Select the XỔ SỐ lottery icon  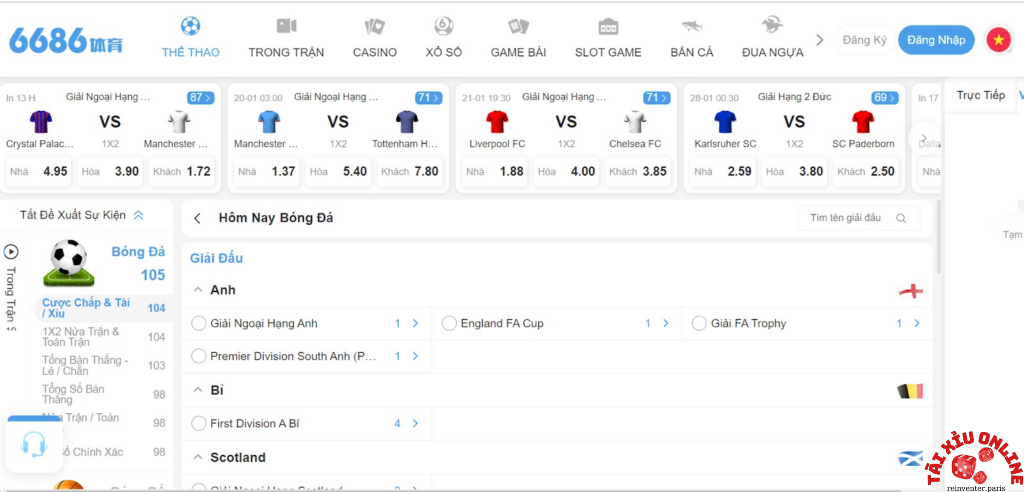(443, 27)
